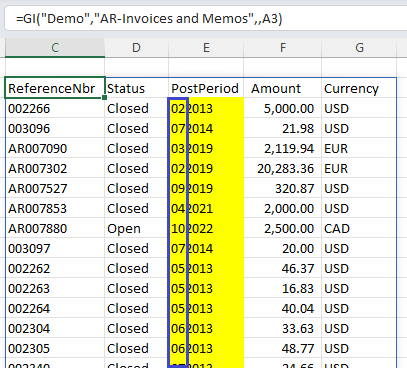Select amount 2,000.00 cell

pyautogui.click(x=283, y=208)
